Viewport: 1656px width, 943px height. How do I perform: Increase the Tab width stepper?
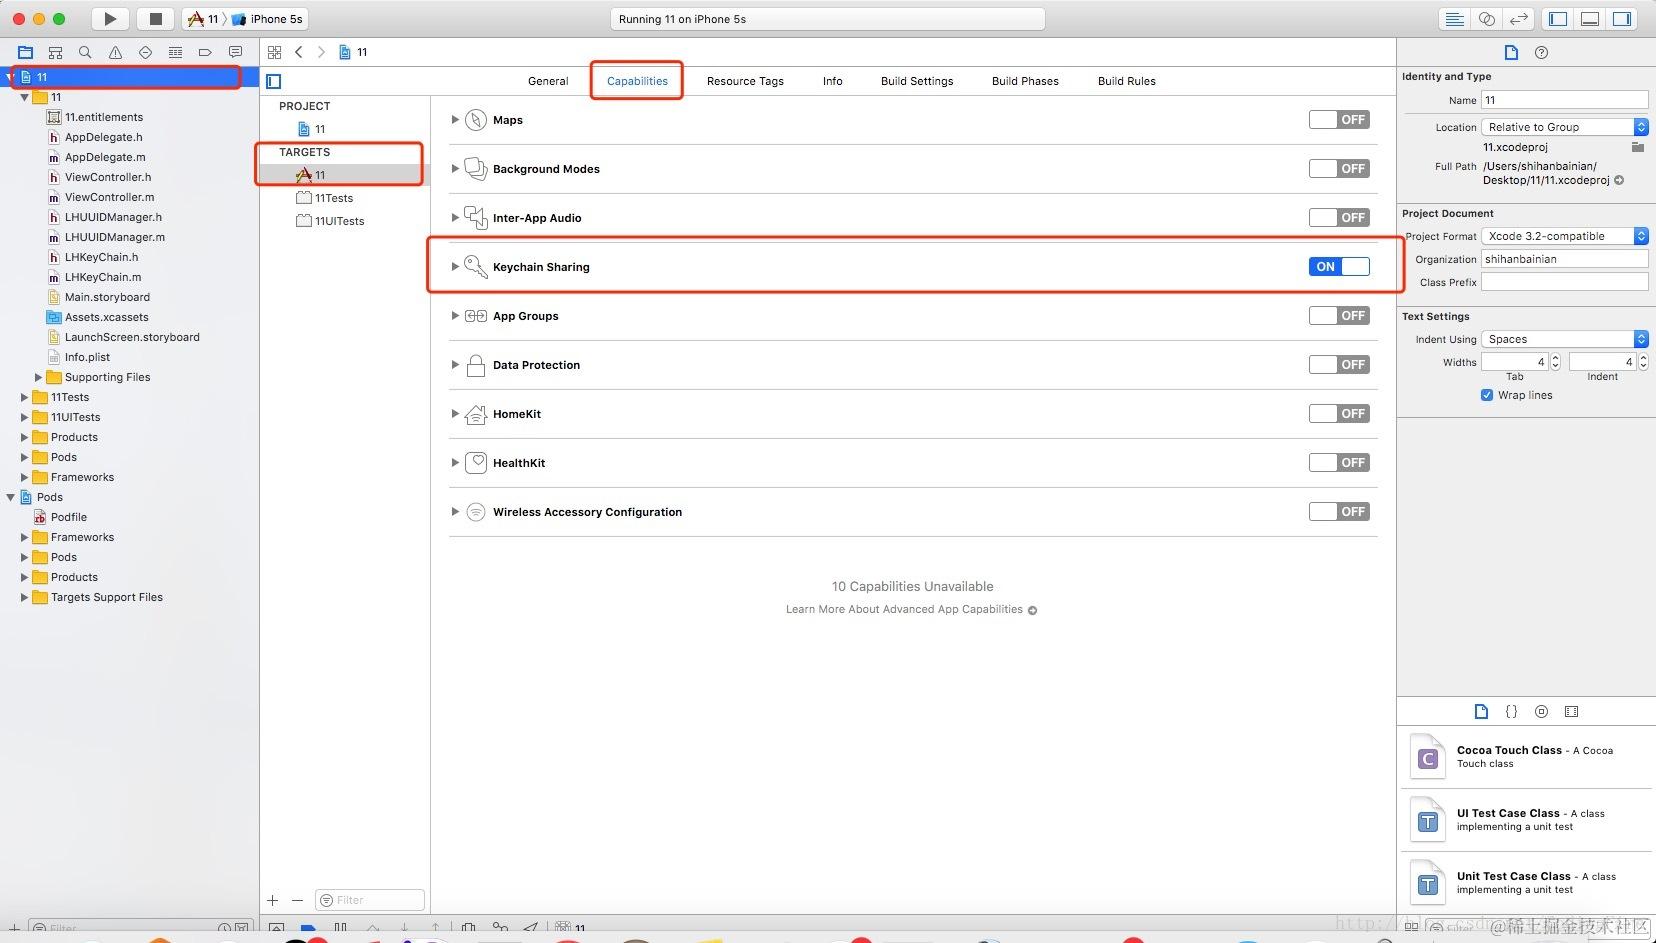pyautogui.click(x=1555, y=358)
